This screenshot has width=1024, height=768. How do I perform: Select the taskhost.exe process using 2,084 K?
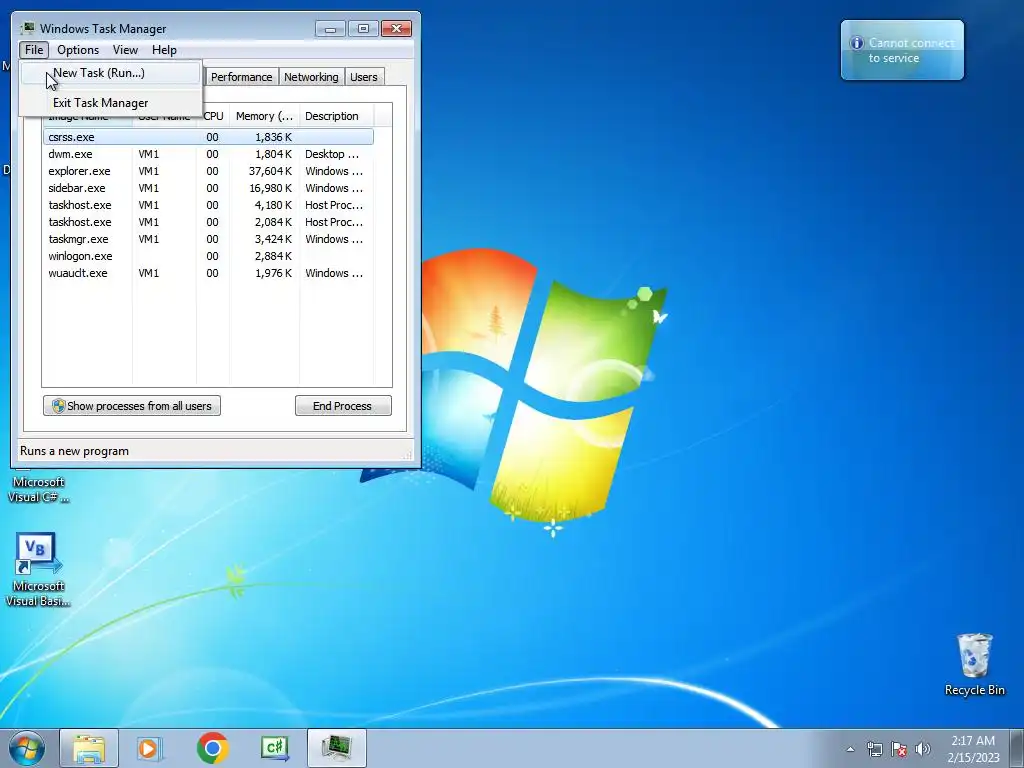[x=208, y=222]
